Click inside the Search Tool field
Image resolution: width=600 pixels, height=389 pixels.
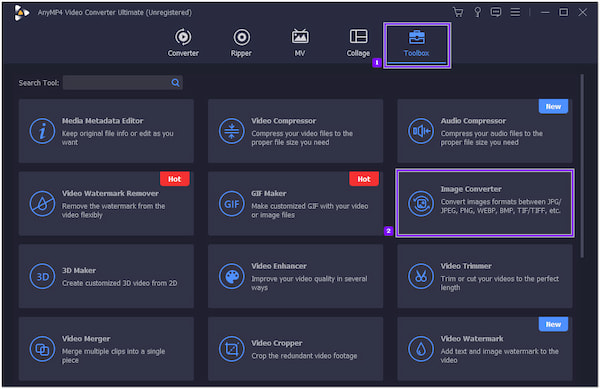coord(122,83)
